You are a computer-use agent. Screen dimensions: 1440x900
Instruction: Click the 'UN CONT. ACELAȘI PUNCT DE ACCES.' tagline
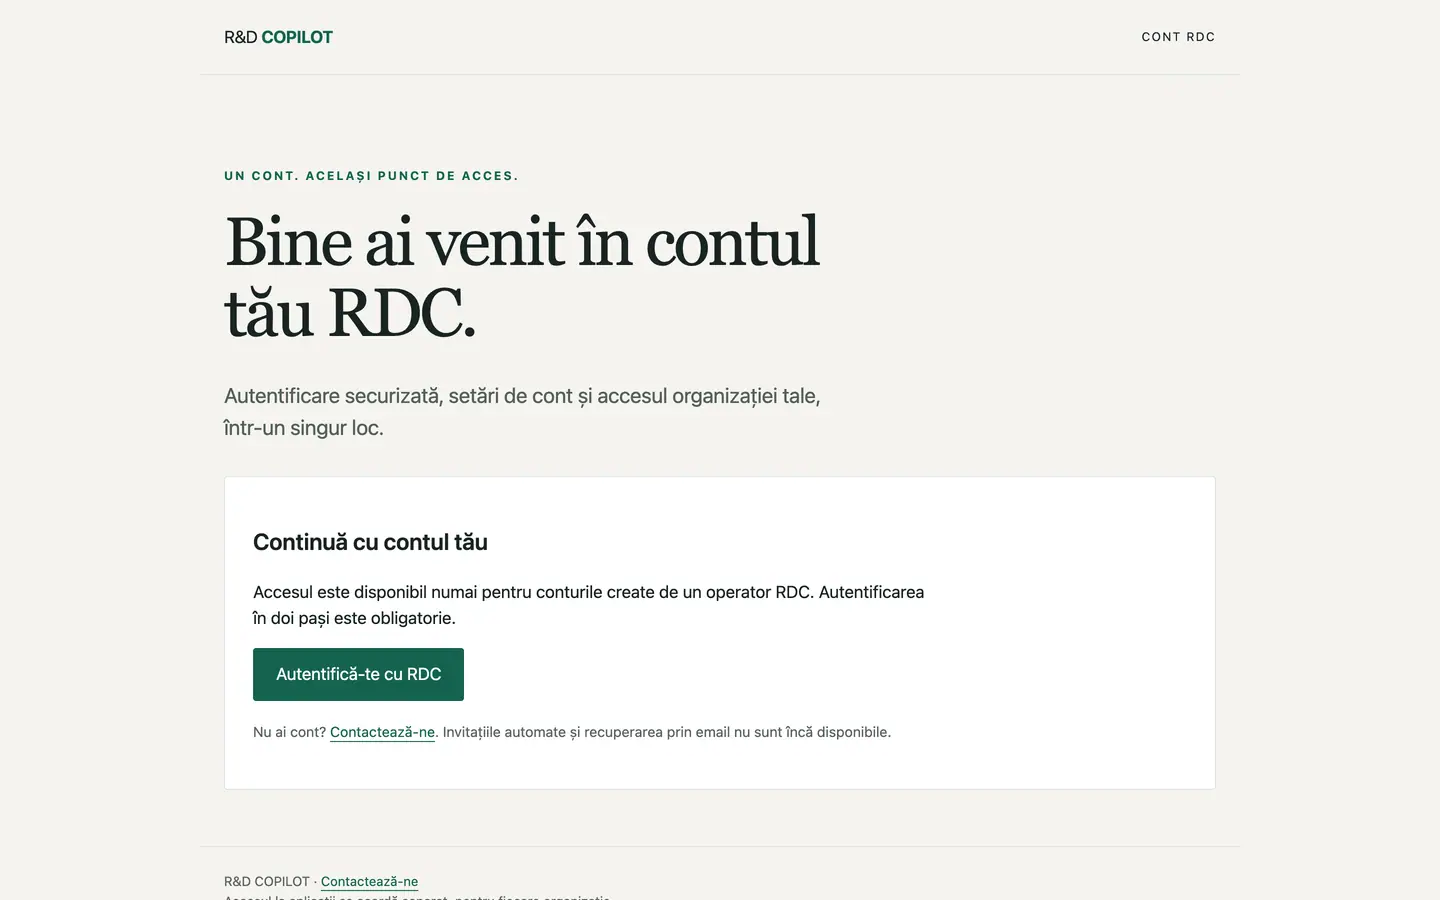pyautogui.click(x=371, y=176)
